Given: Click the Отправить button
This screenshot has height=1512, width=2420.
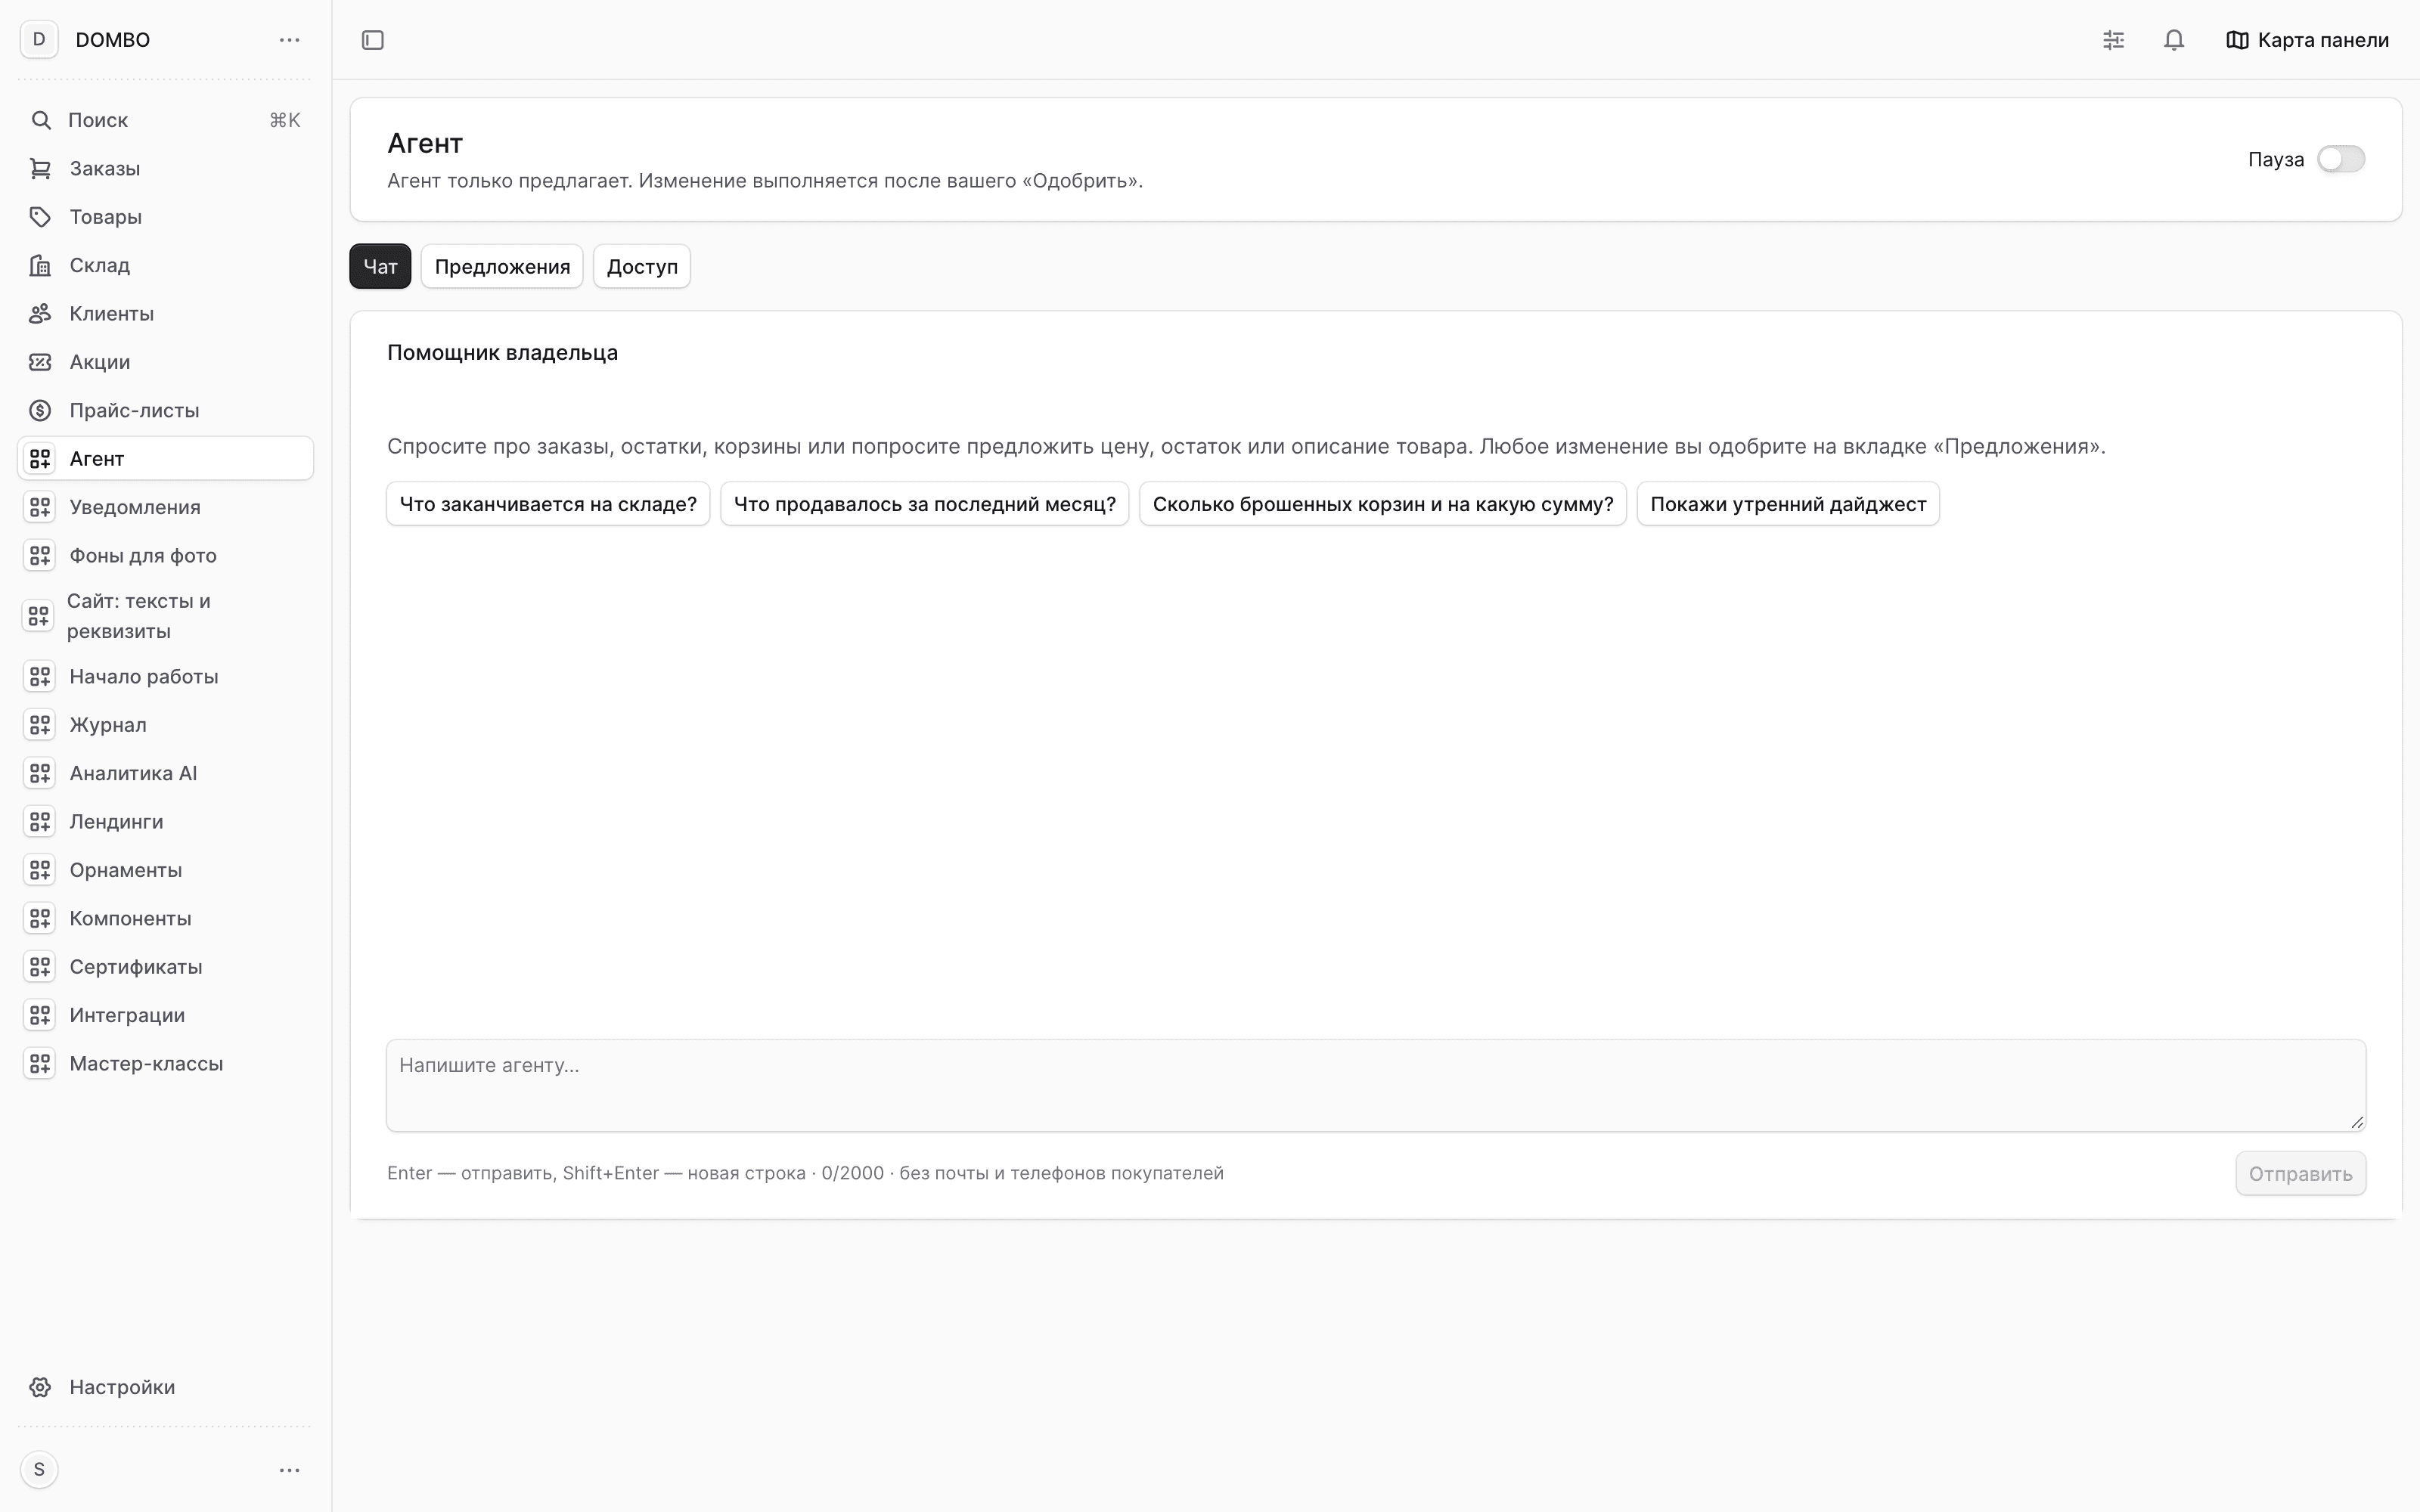Looking at the screenshot, I should pyautogui.click(x=2301, y=1174).
